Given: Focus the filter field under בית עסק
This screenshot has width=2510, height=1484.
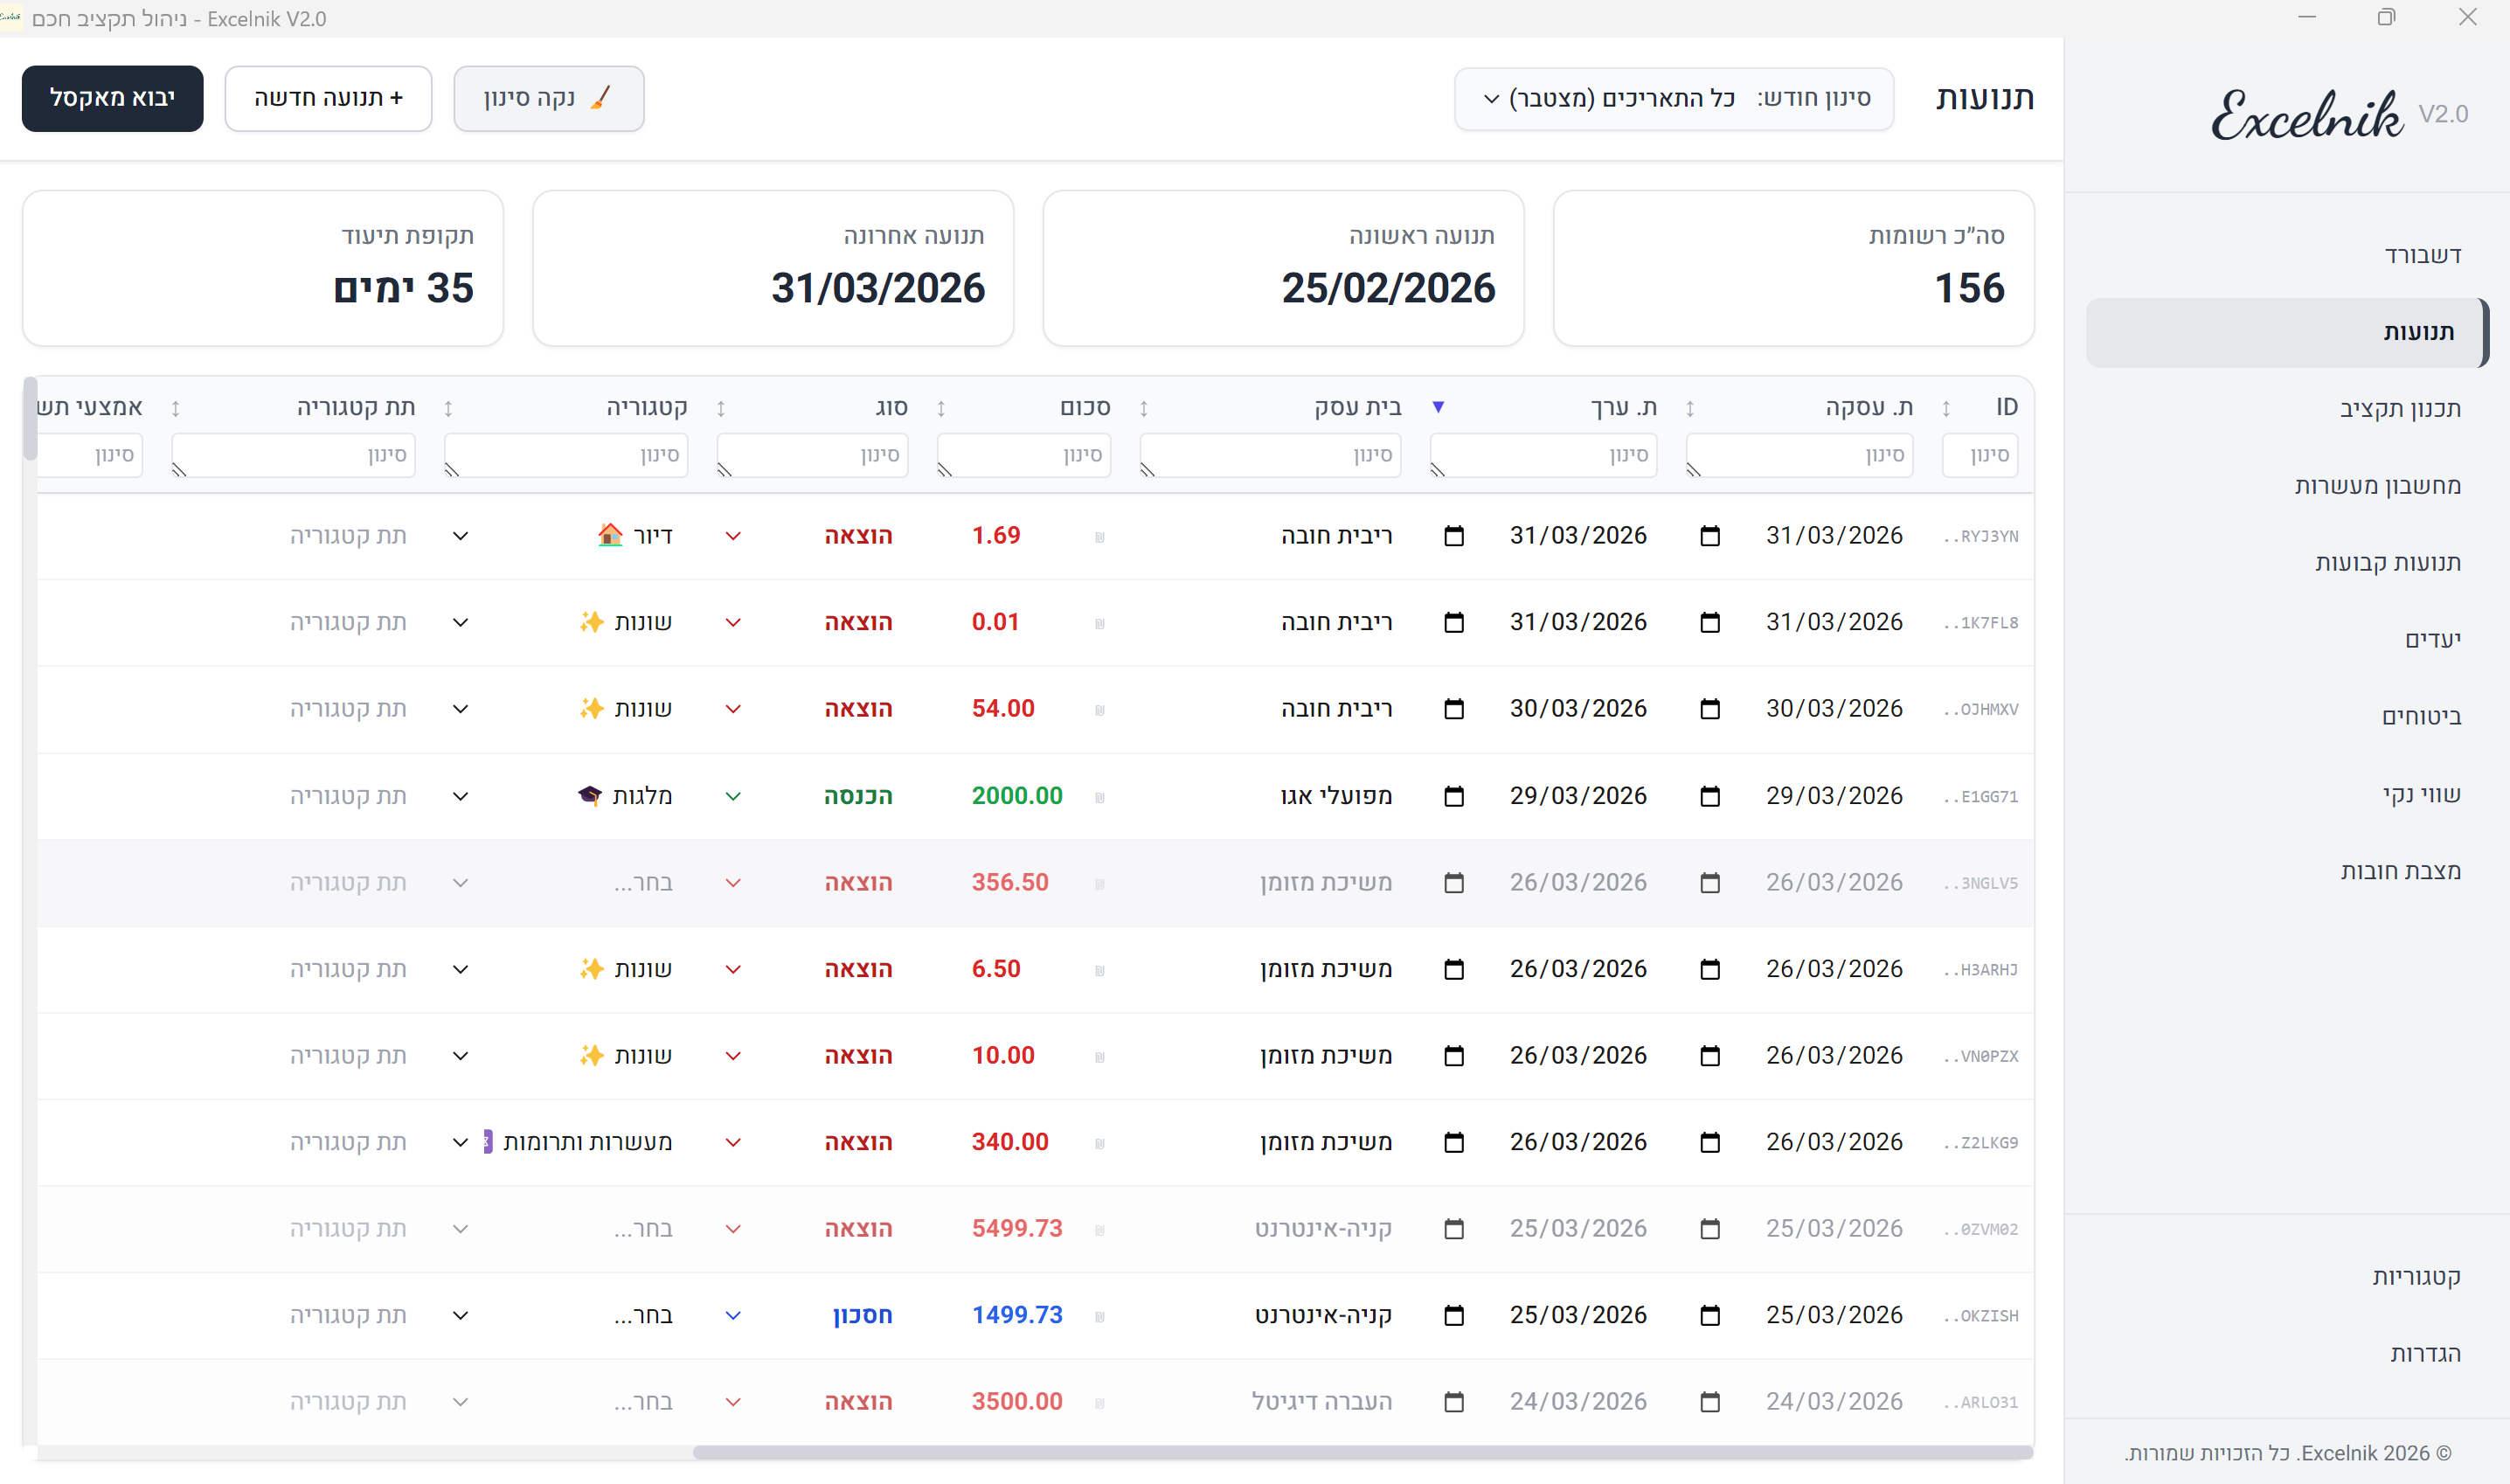Looking at the screenshot, I should coord(1270,455).
